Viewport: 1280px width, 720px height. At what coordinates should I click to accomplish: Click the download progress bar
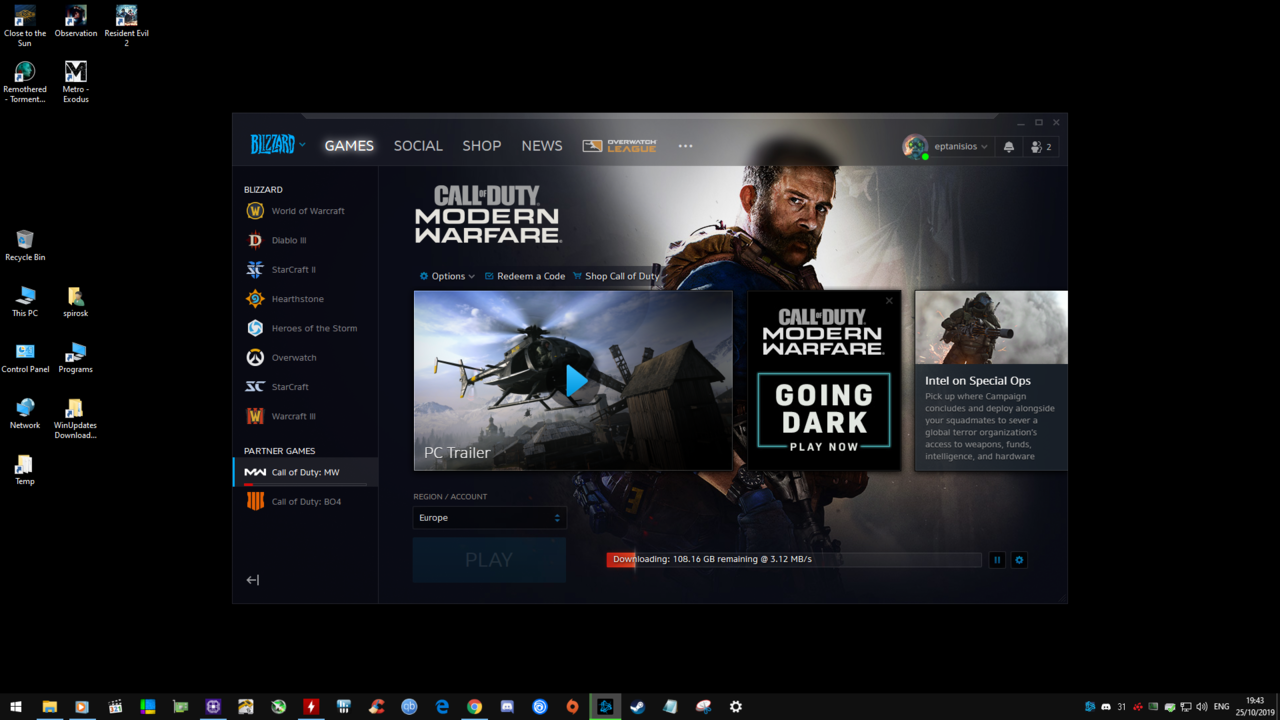coord(794,560)
